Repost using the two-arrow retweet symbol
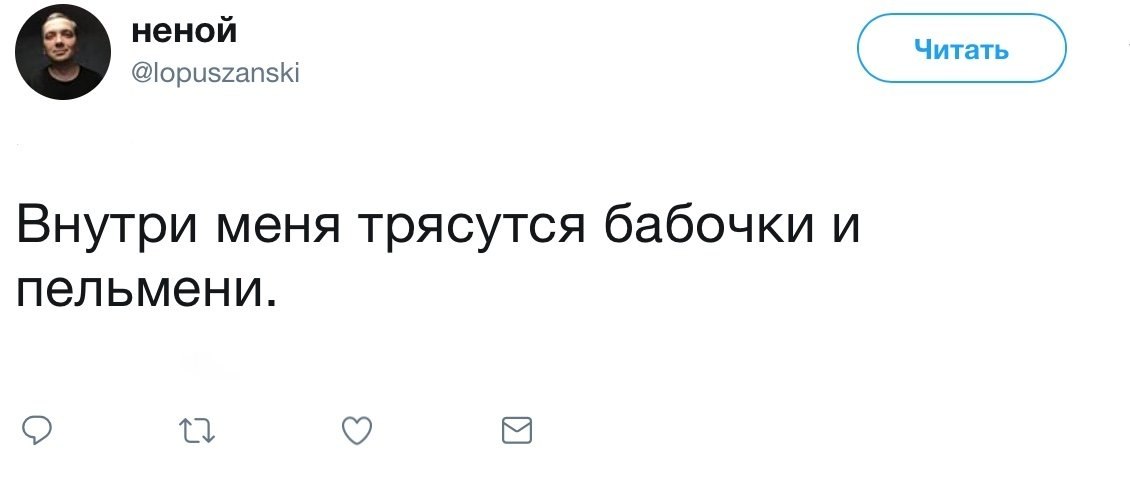The height and width of the screenshot is (478, 1130). 197,431
